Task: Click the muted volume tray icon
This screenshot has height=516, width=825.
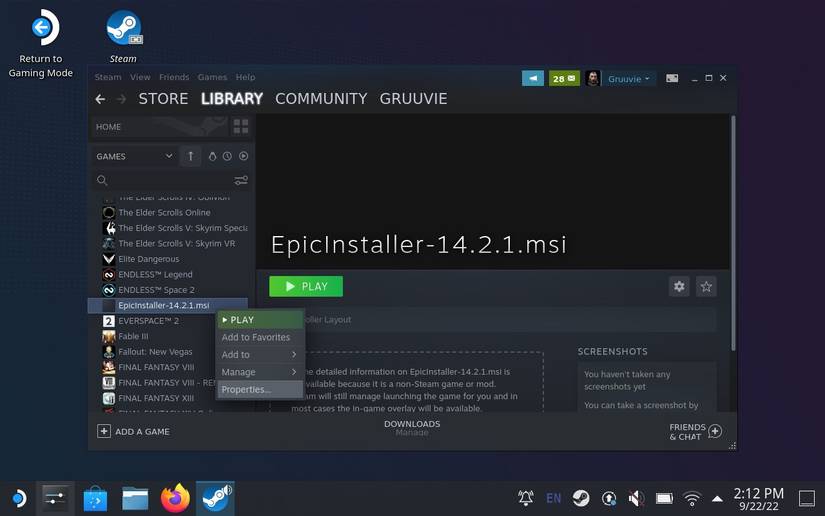Action: pyautogui.click(x=637, y=498)
